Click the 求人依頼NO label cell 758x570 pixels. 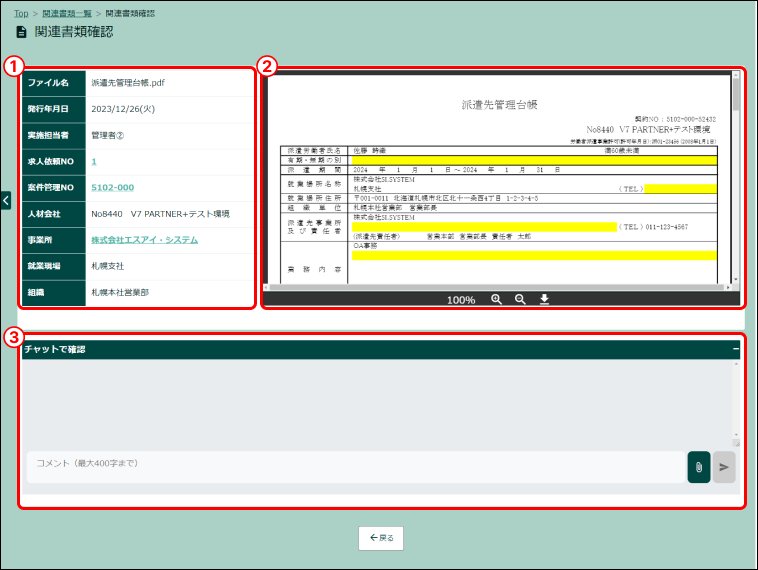(x=54, y=161)
